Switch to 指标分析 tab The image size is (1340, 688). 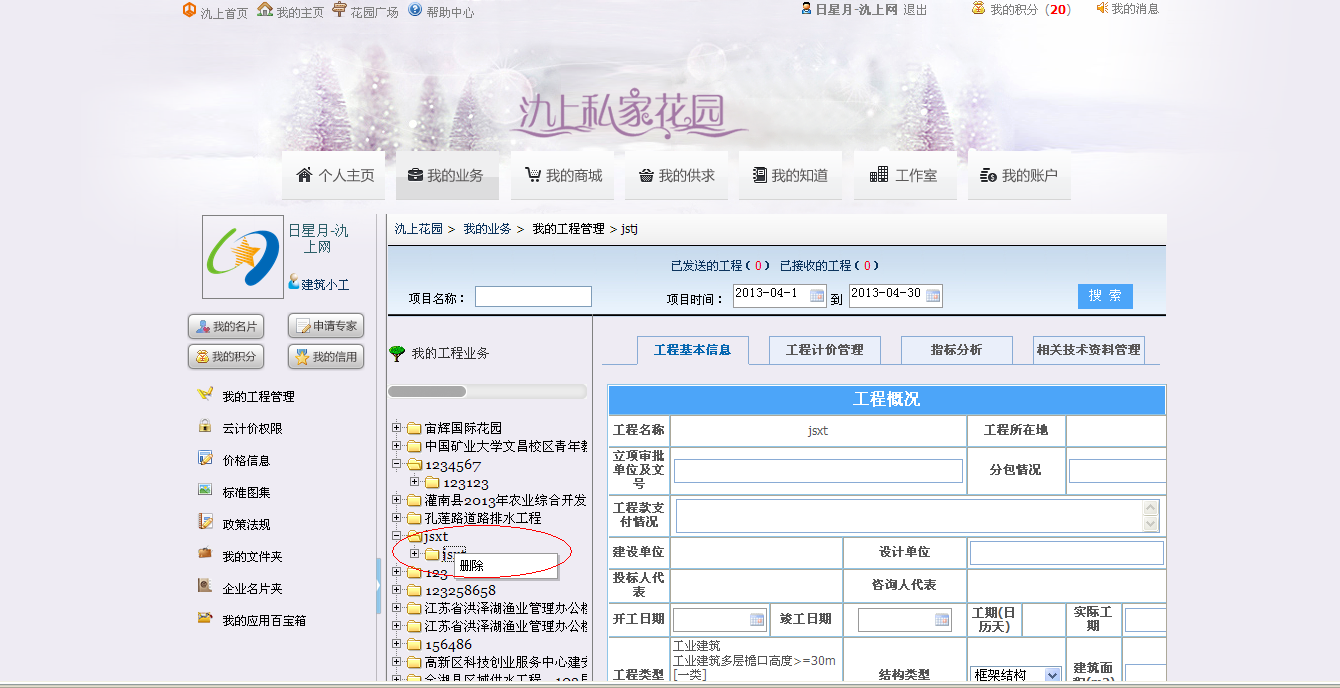957,350
